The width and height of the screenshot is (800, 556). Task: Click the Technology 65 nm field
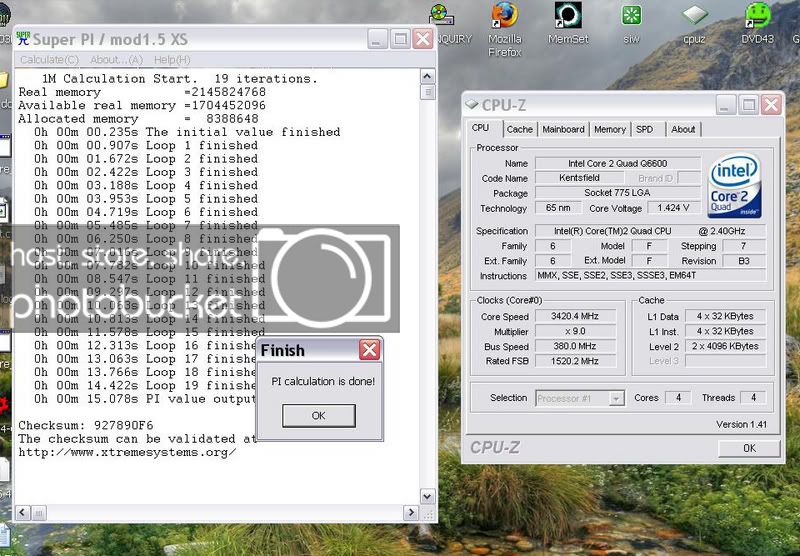(x=558, y=208)
